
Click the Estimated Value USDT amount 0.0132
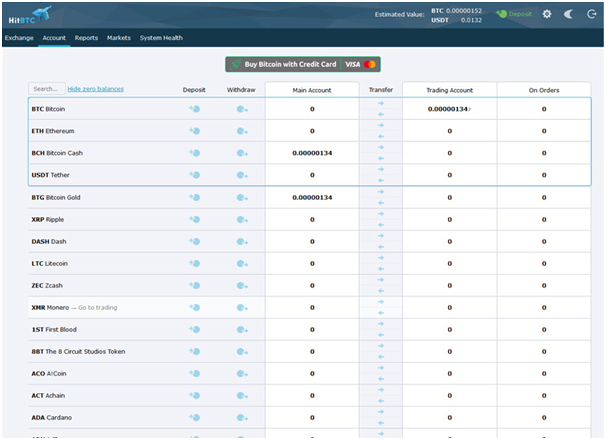tap(471, 20)
